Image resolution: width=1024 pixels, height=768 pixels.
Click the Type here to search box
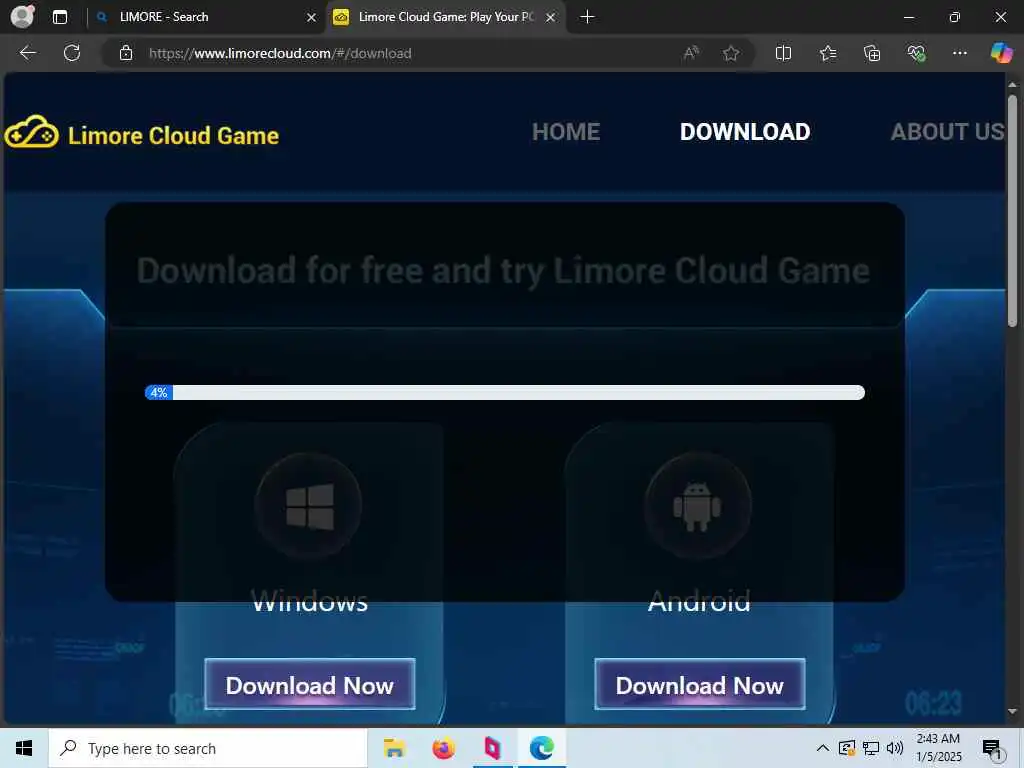tap(208, 748)
